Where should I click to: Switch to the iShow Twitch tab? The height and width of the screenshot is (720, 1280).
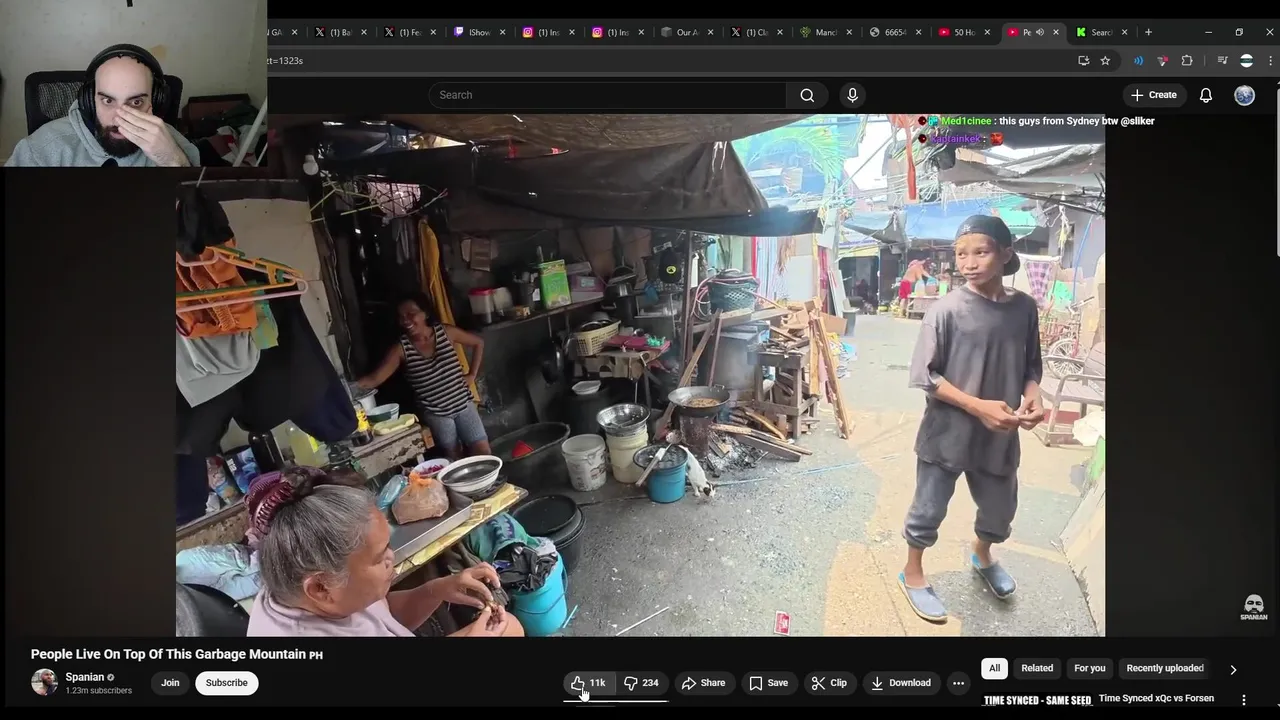pyautogui.click(x=478, y=32)
